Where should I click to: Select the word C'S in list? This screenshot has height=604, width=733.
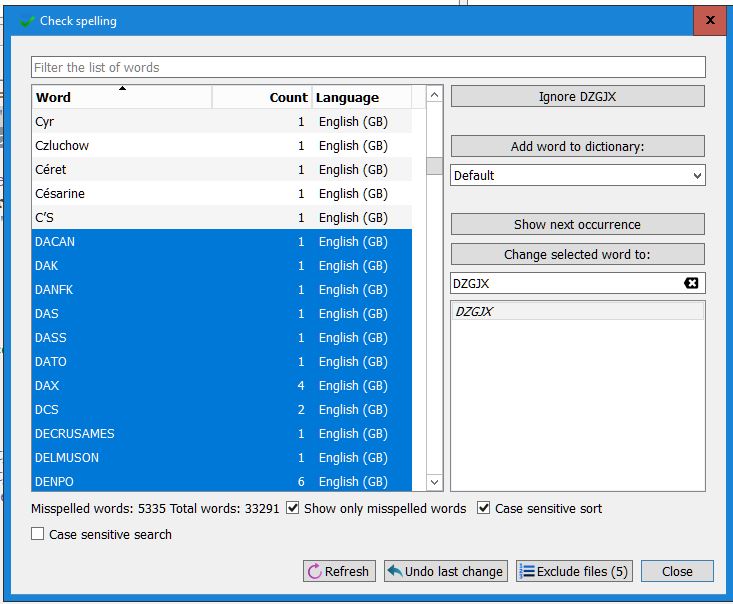[x=222, y=218]
